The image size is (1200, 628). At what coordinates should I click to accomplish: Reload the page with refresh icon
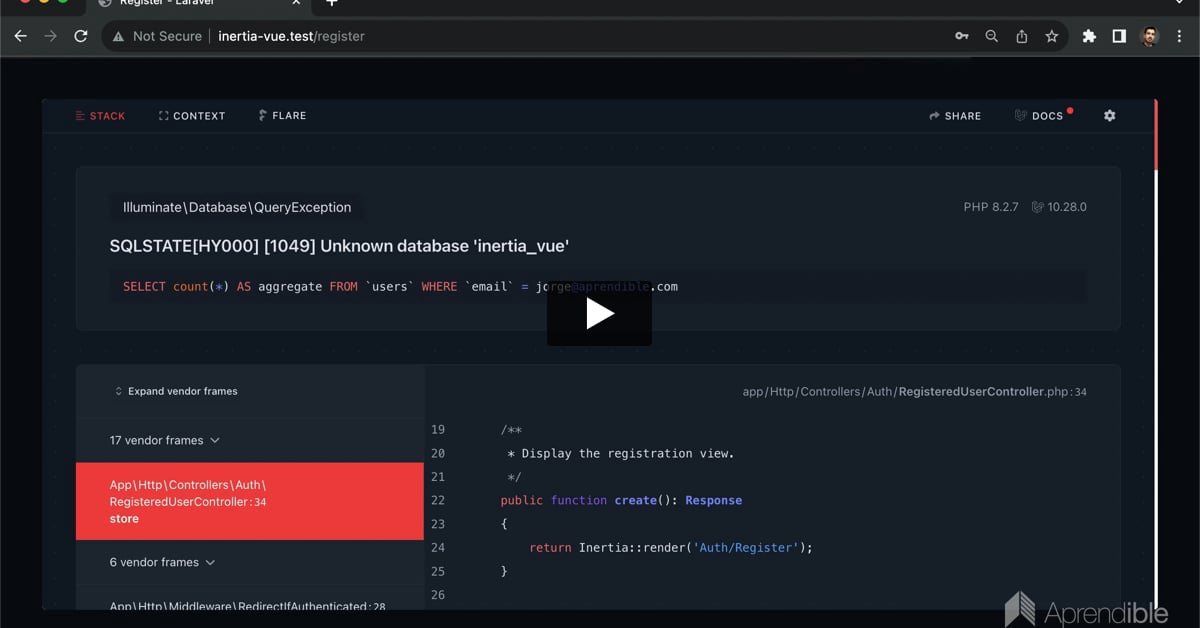(81, 36)
